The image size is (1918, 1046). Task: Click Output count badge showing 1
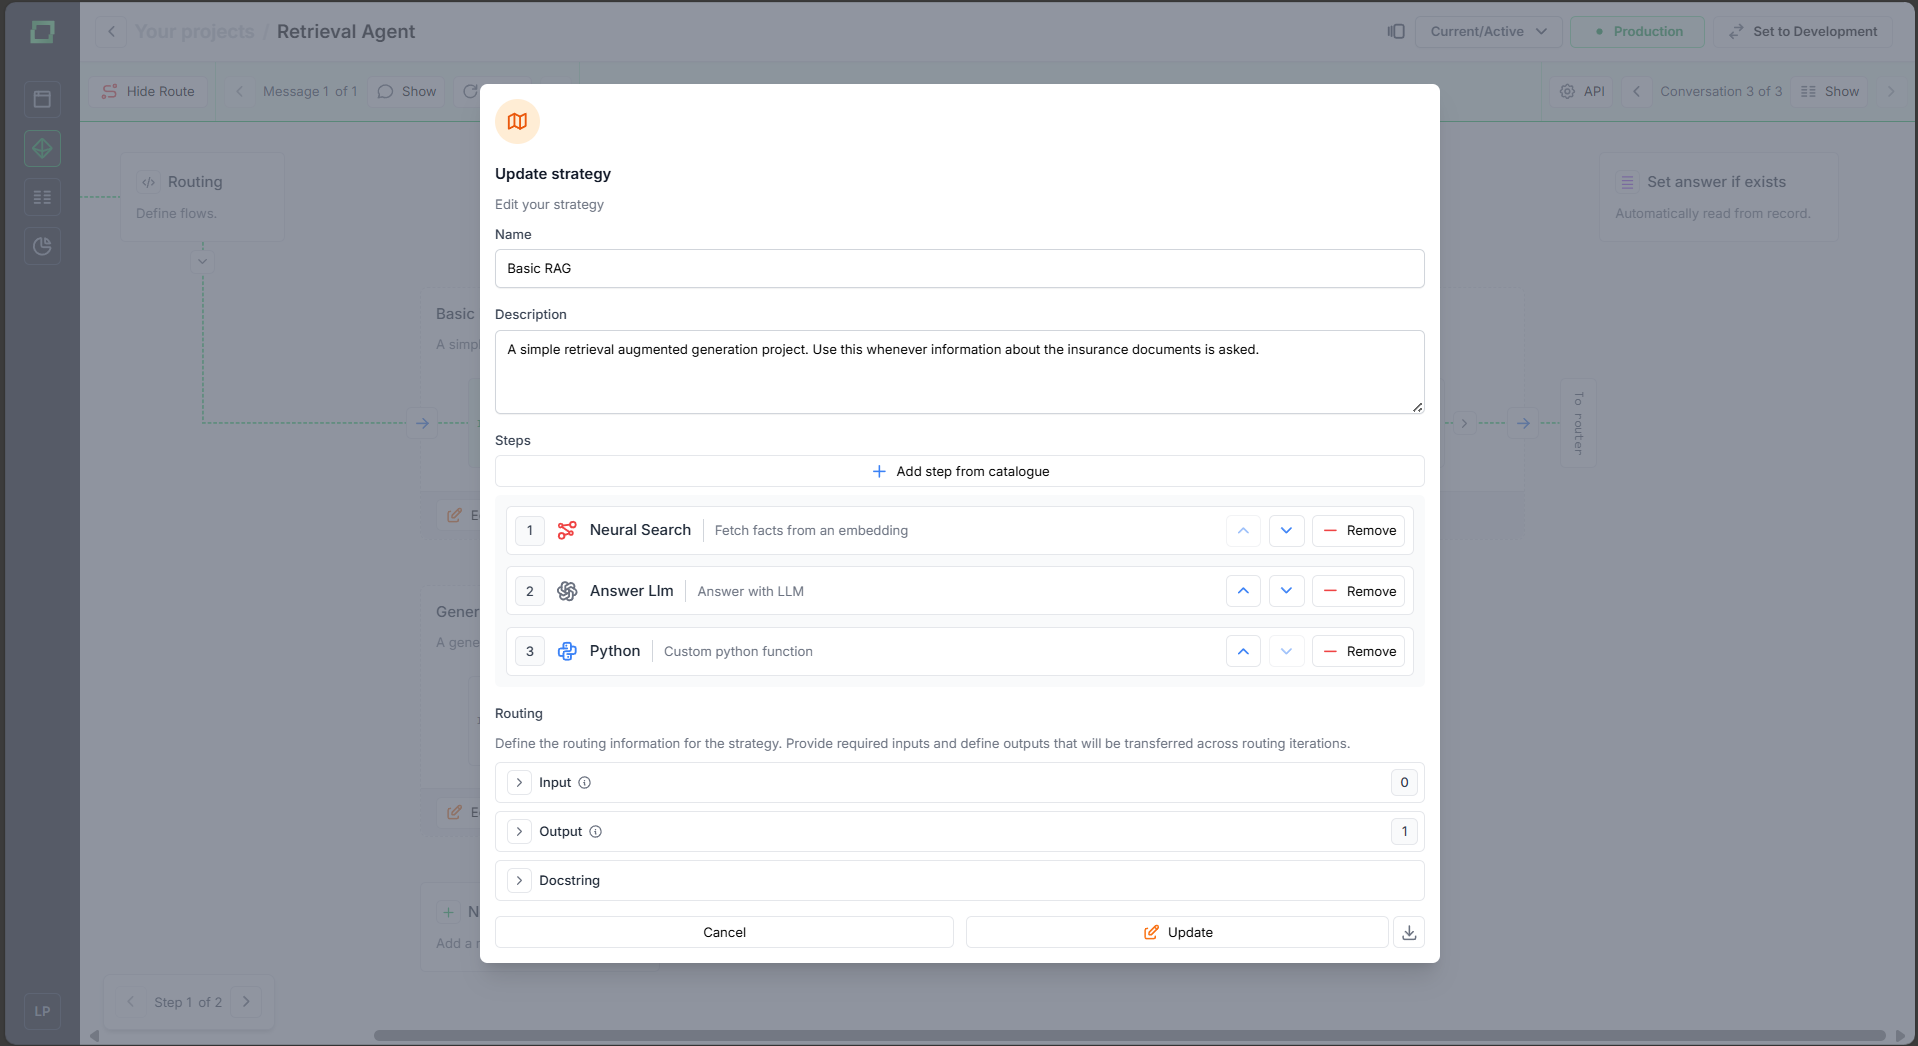1404,832
